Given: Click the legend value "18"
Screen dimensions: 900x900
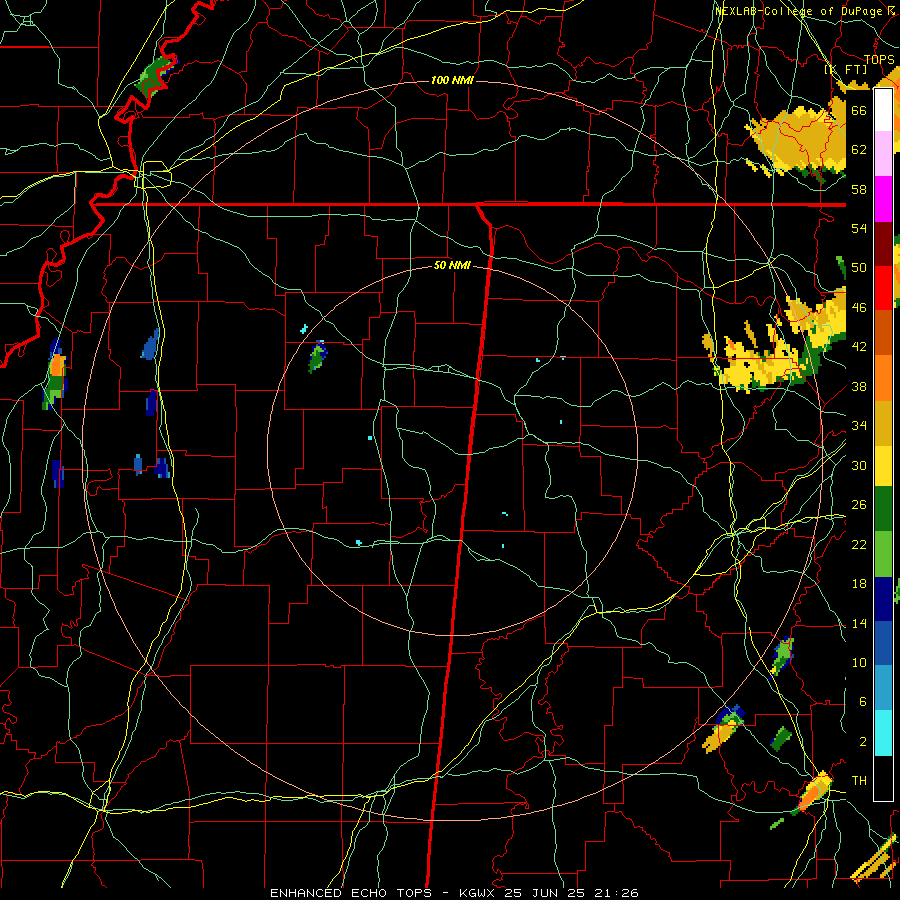Looking at the screenshot, I should [x=859, y=584].
